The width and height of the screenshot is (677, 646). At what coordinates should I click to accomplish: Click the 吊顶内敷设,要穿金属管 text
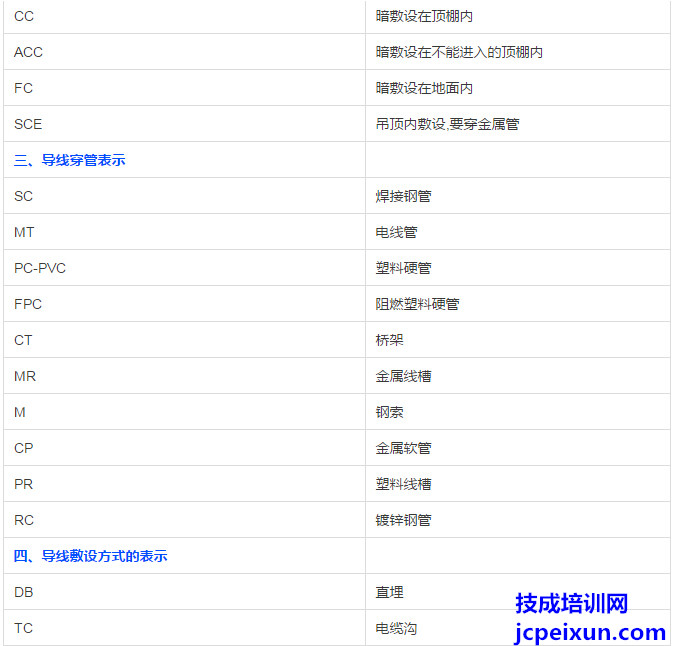tap(447, 124)
